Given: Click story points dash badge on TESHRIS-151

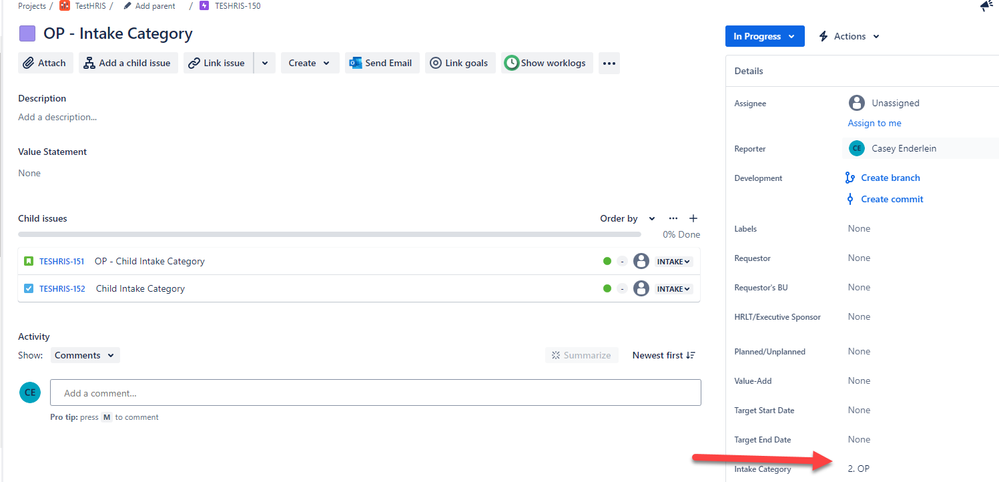Looking at the screenshot, I should (x=622, y=261).
